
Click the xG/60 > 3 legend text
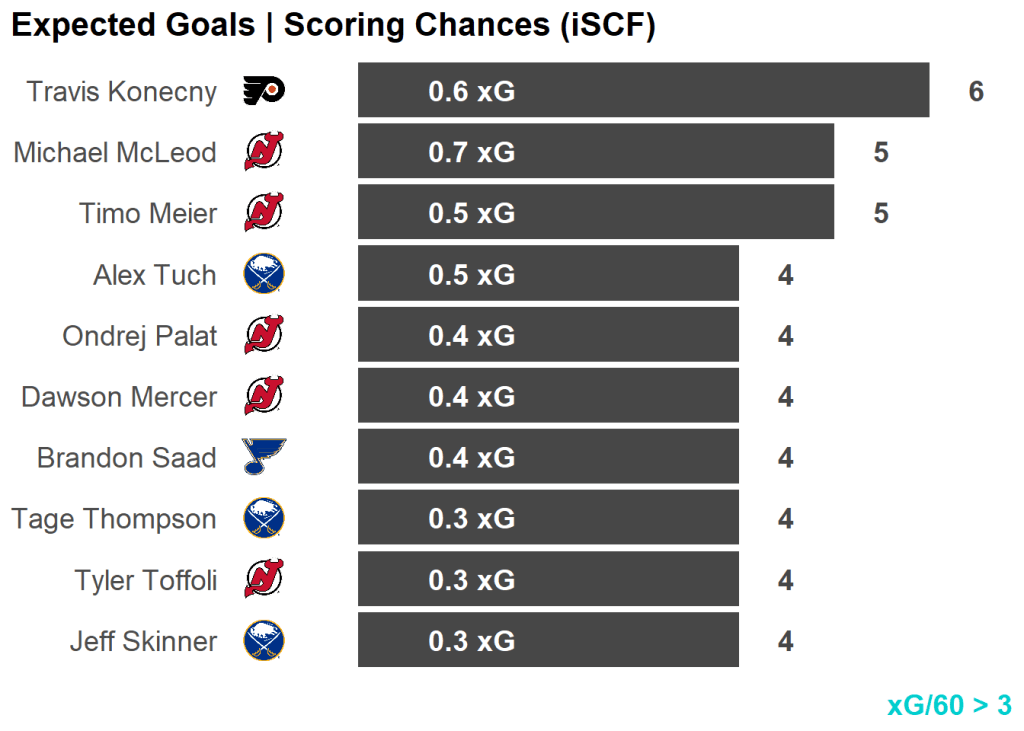click(949, 705)
